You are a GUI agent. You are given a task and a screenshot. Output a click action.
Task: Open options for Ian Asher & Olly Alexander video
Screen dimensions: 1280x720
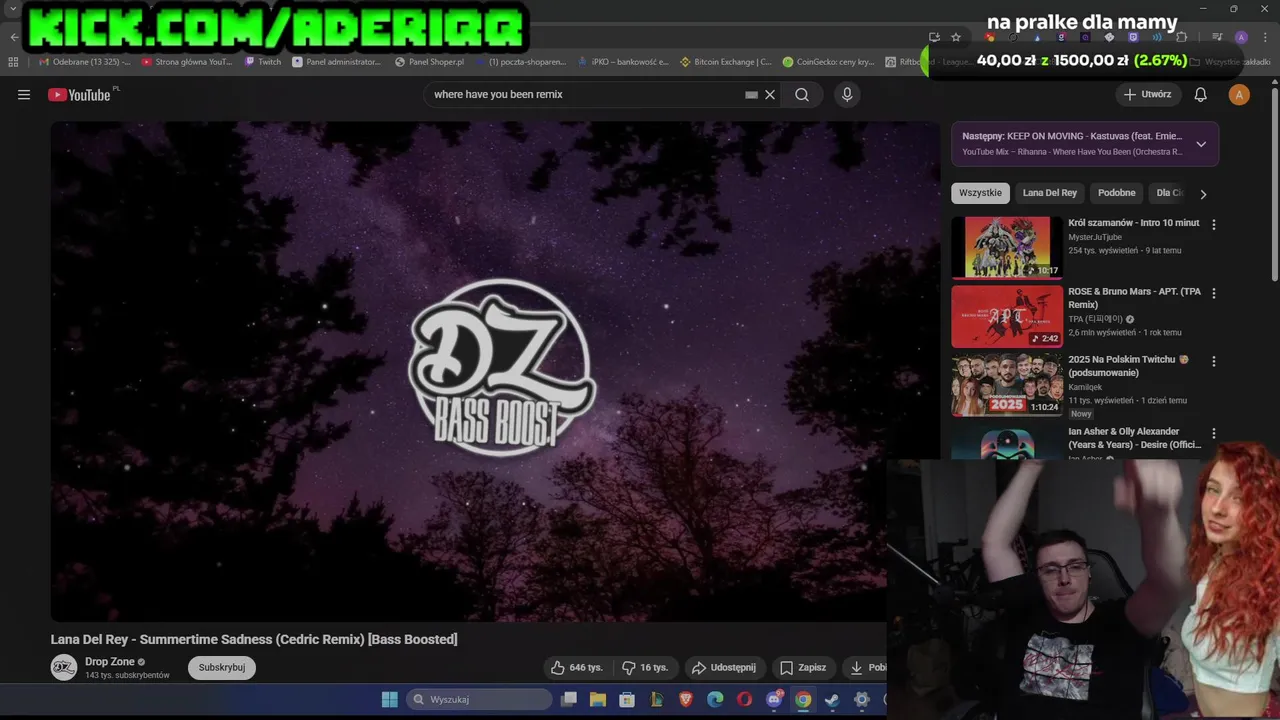(1214, 433)
